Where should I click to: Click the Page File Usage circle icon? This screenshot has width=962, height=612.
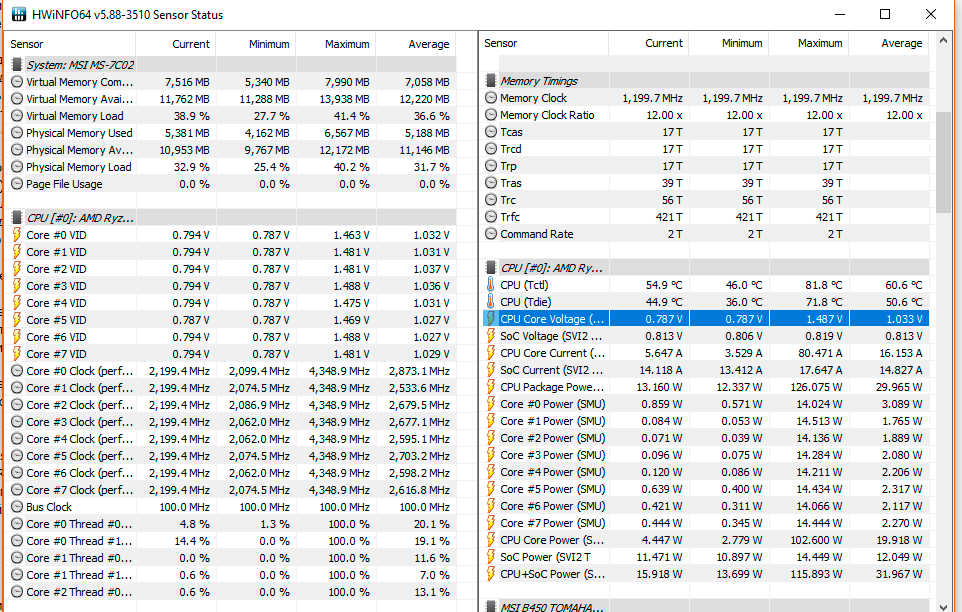16,184
